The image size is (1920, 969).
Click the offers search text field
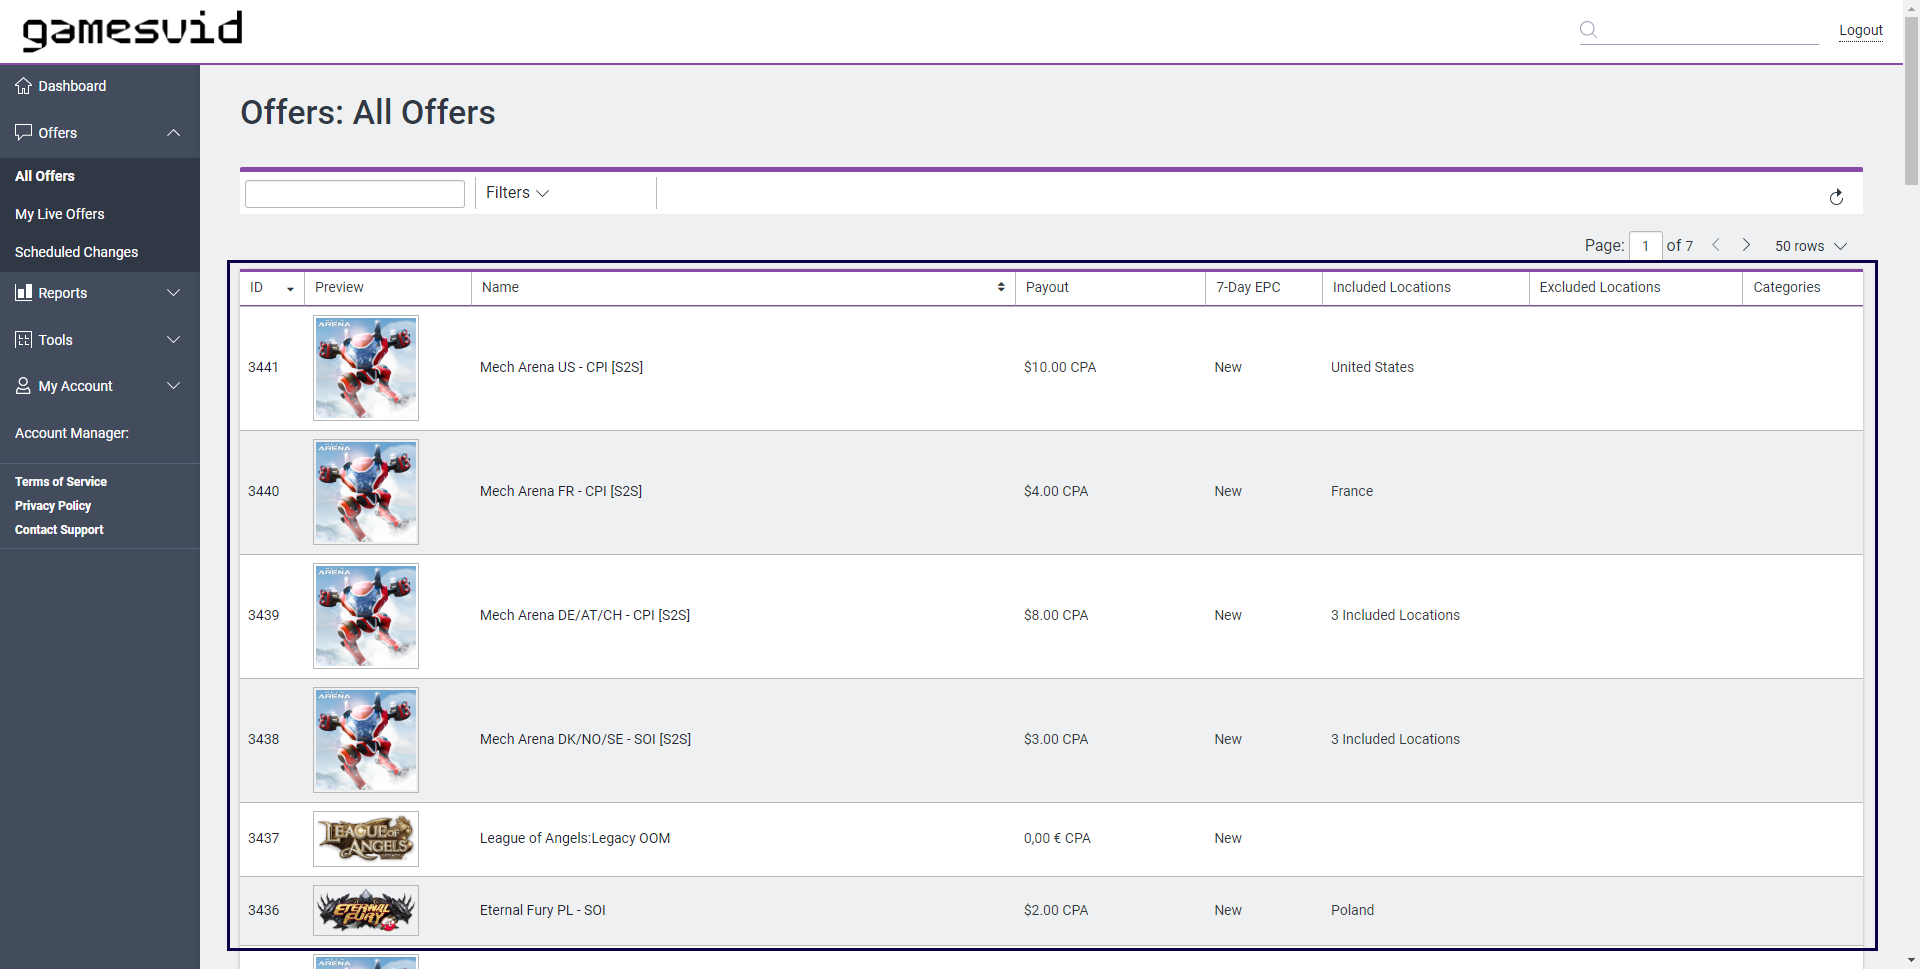[x=355, y=194]
